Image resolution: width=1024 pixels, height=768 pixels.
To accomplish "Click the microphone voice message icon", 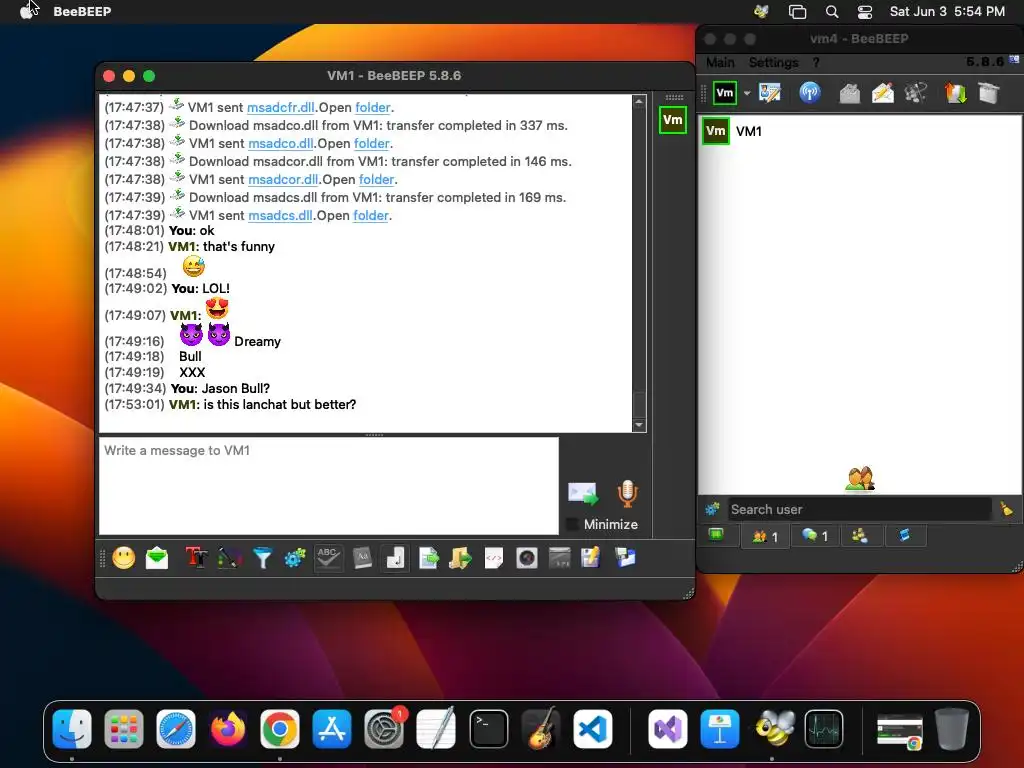I will click(627, 494).
